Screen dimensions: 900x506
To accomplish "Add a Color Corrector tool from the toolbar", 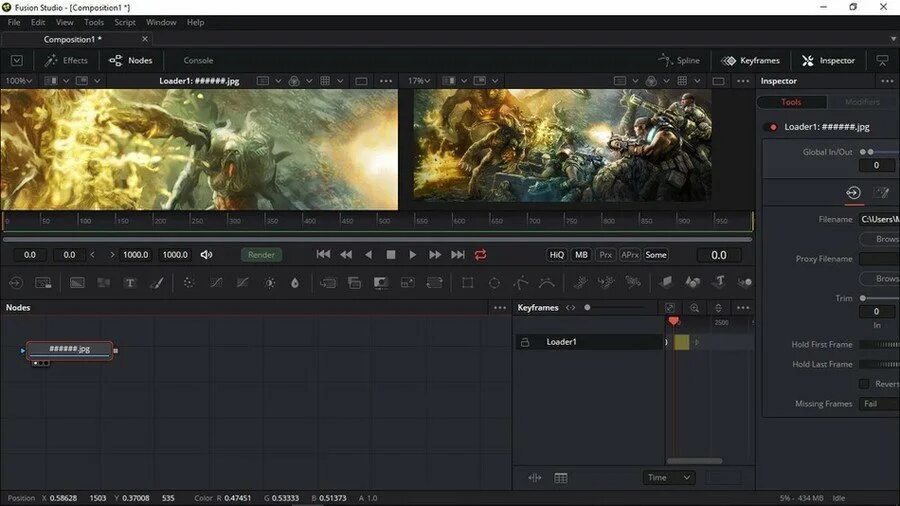I will 189,283.
